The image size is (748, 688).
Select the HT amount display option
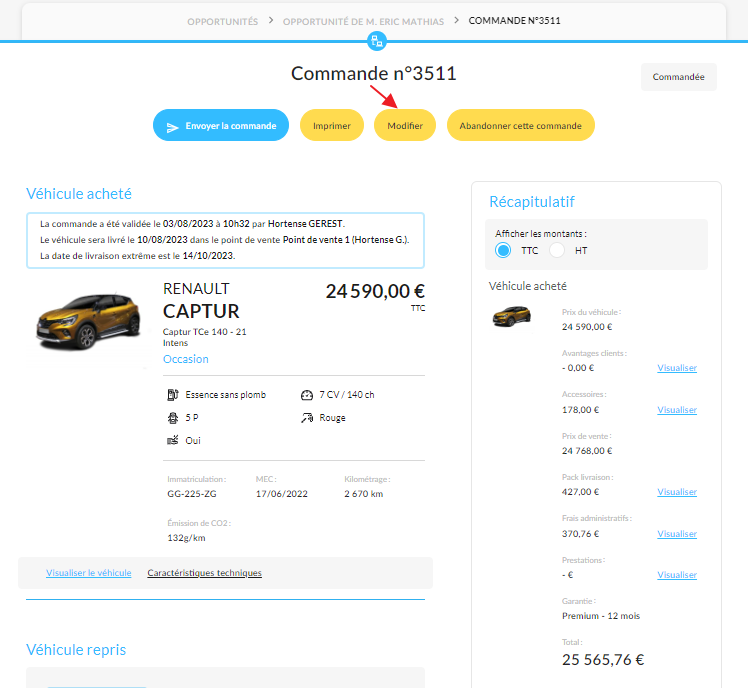tap(557, 250)
